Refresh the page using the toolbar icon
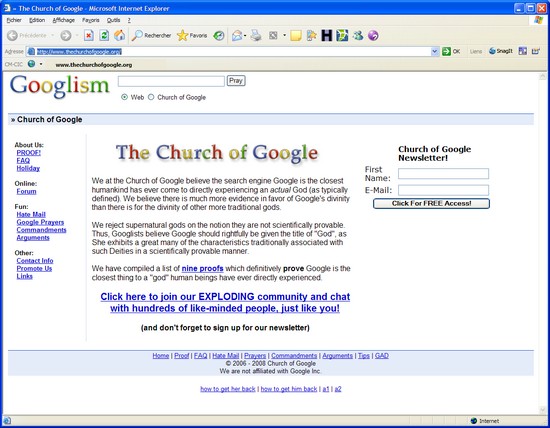This screenshot has height=428, width=550. [104, 35]
